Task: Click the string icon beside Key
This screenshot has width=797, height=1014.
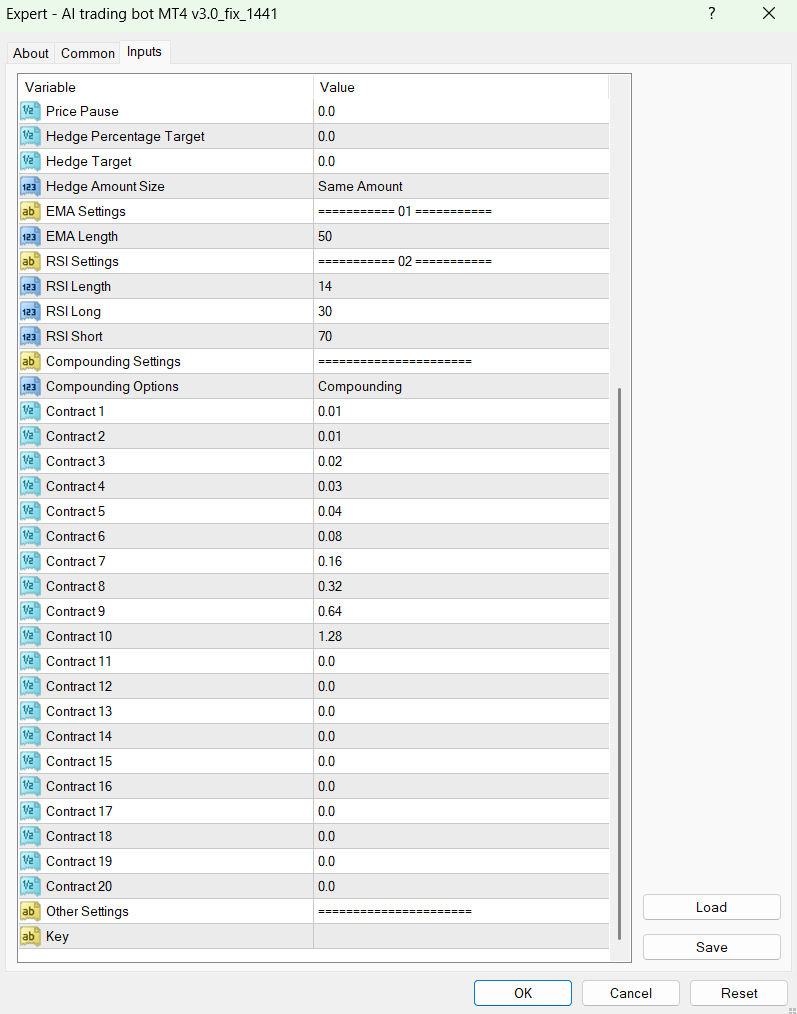Action: (30, 936)
